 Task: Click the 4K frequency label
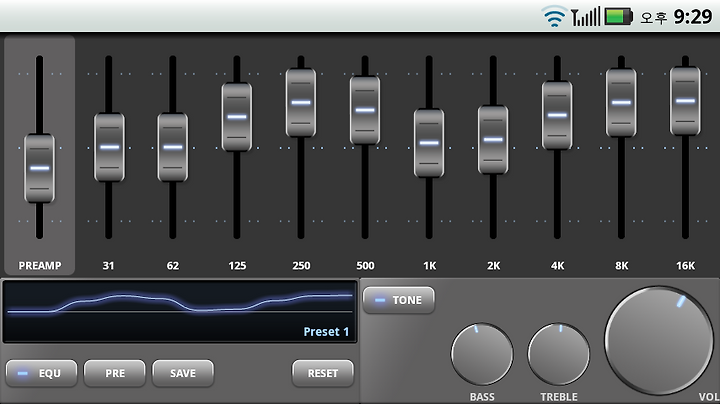coord(557,266)
